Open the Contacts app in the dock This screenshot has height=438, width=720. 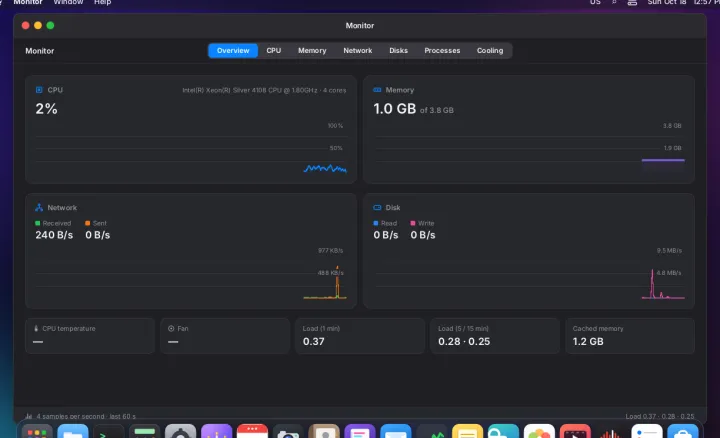coord(324,432)
